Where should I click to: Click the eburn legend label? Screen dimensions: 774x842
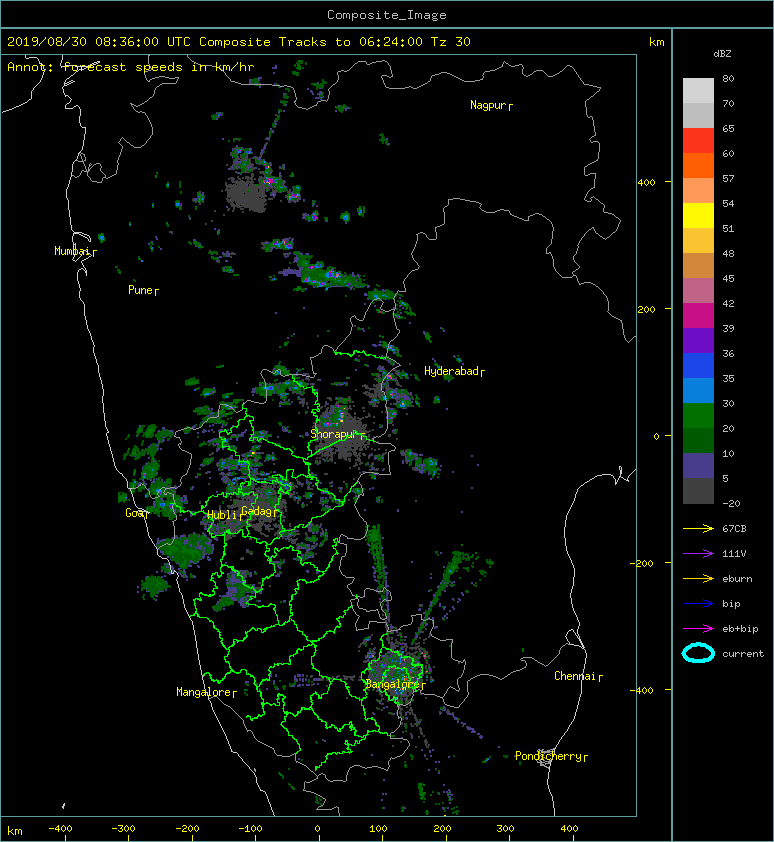click(x=737, y=579)
